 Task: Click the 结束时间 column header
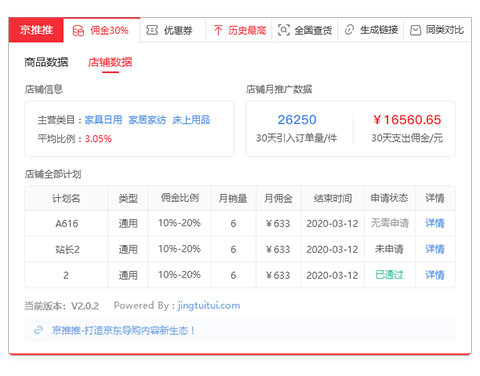[333, 198]
